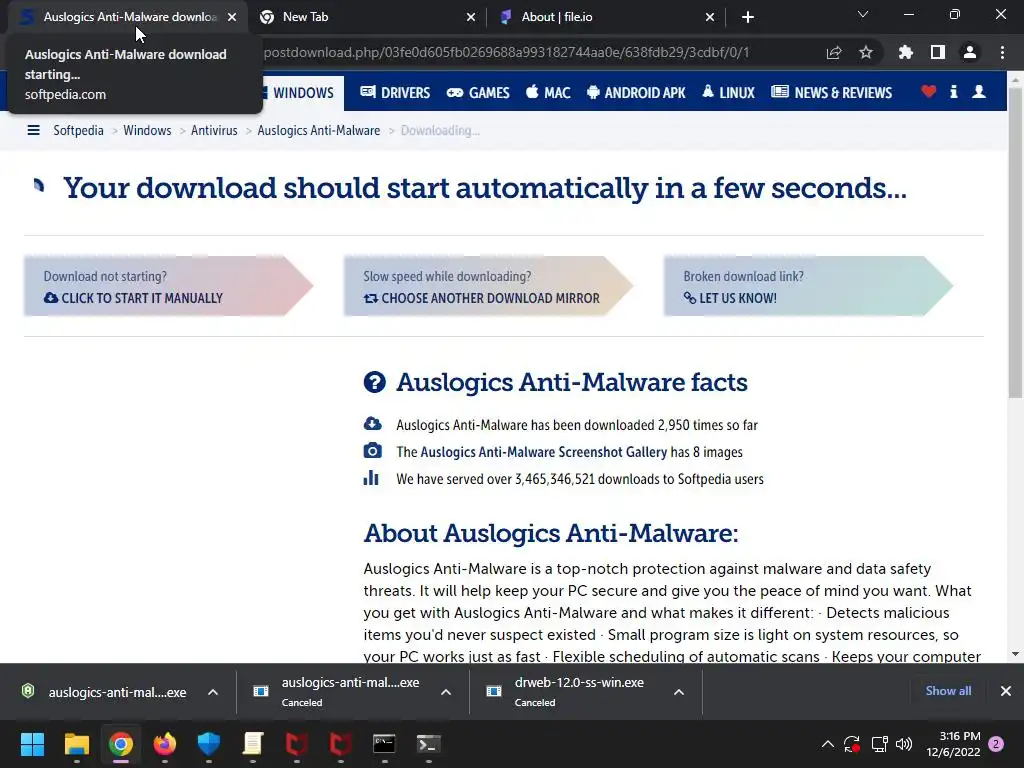Open the PowerShell terminal taskbar icon
1024x768 pixels.
pyautogui.click(x=428, y=744)
